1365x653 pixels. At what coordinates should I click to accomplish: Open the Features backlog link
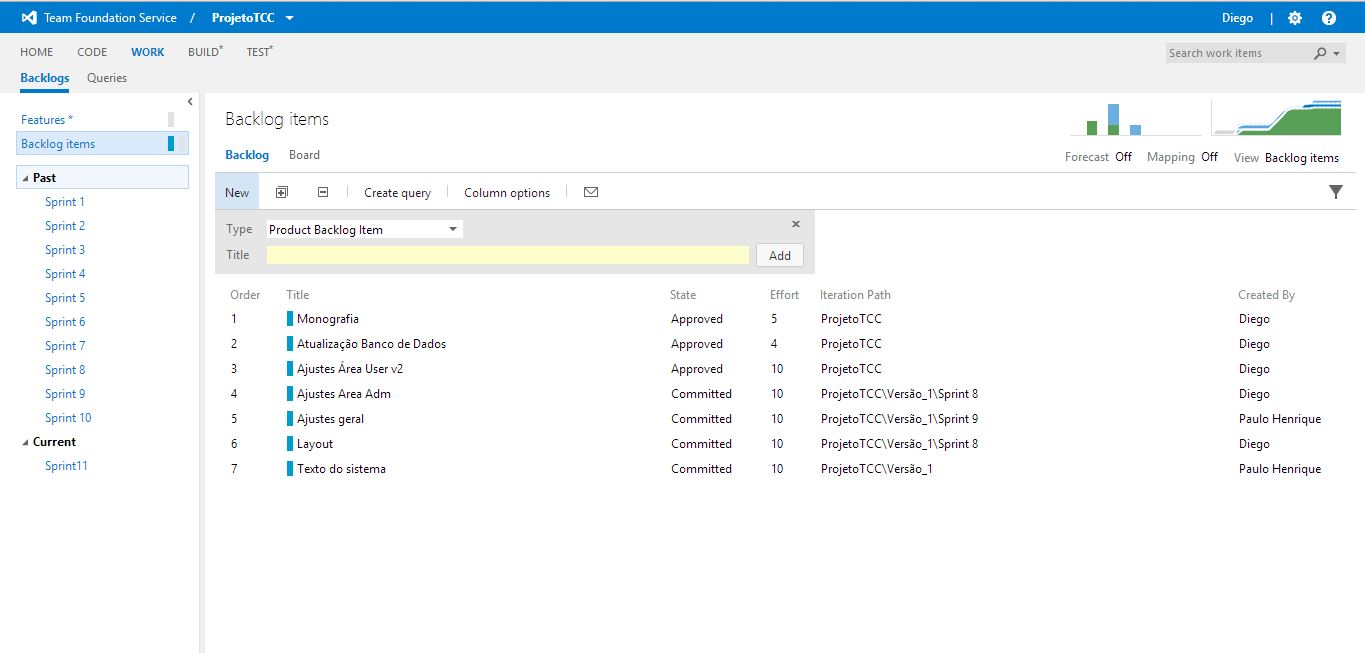coord(47,120)
